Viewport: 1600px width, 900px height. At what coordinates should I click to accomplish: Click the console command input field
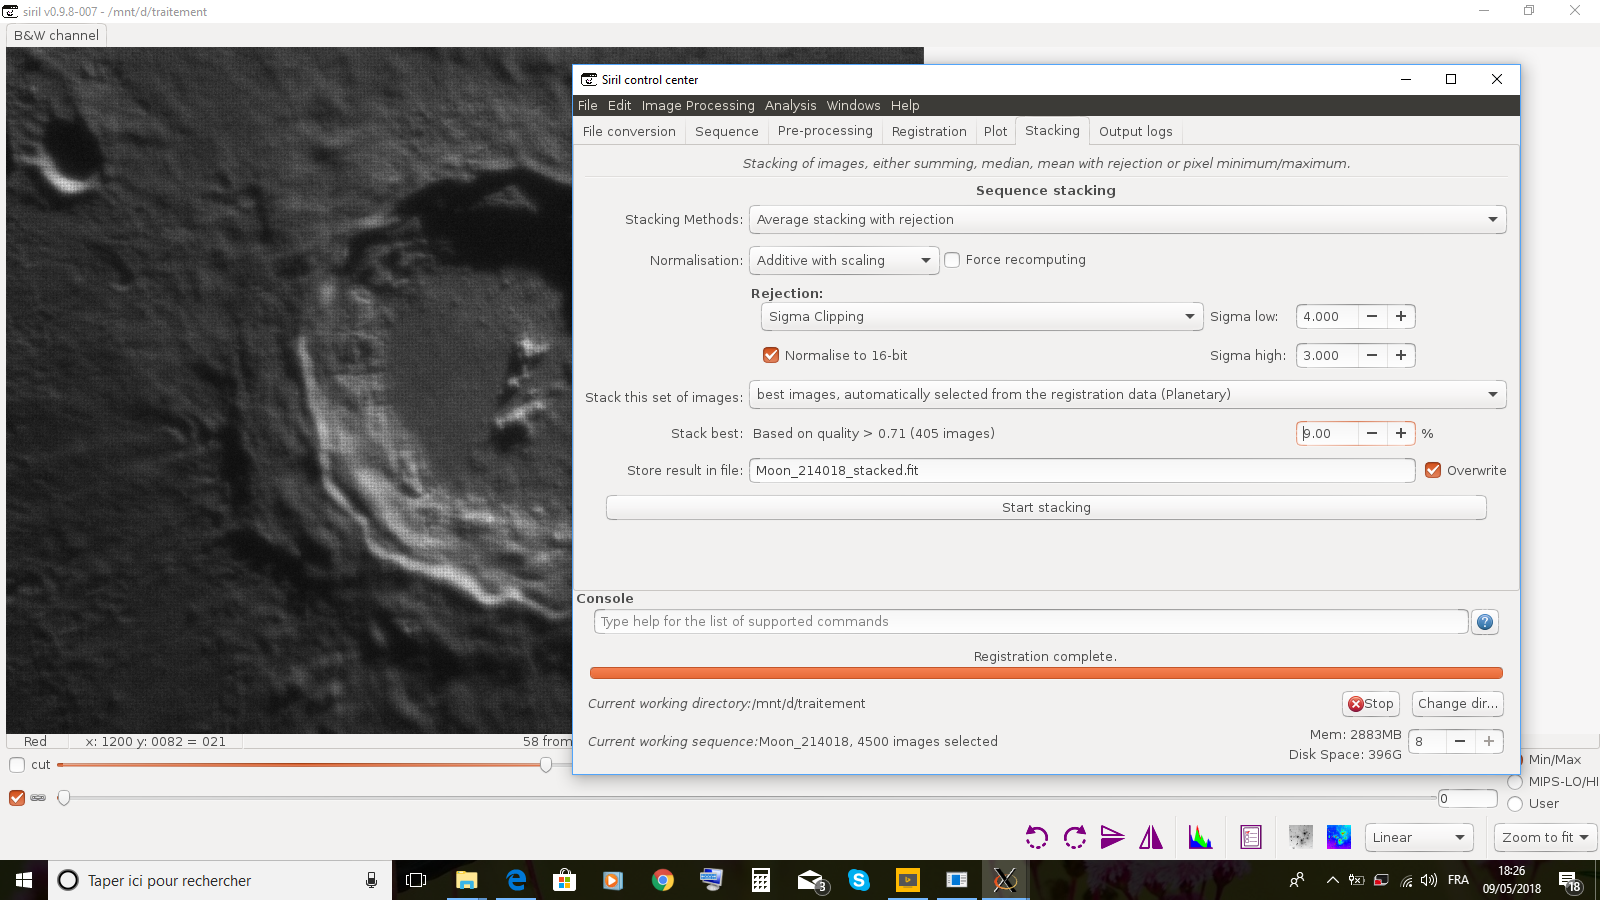[x=1031, y=622]
